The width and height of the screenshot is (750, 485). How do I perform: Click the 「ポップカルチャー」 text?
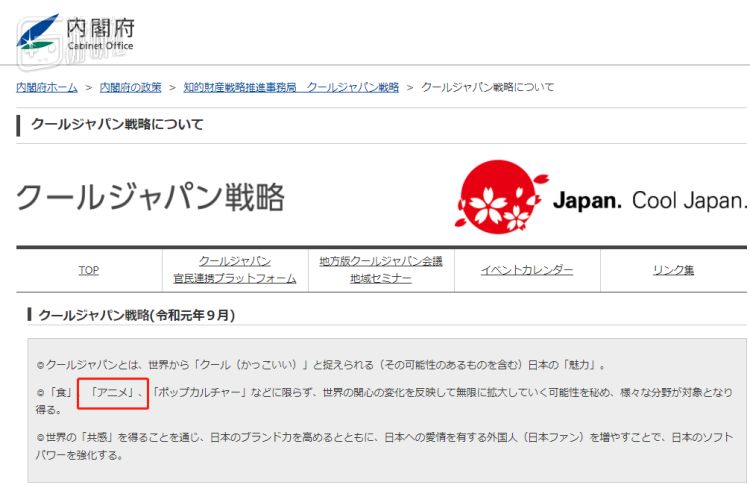click(x=200, y=393)
